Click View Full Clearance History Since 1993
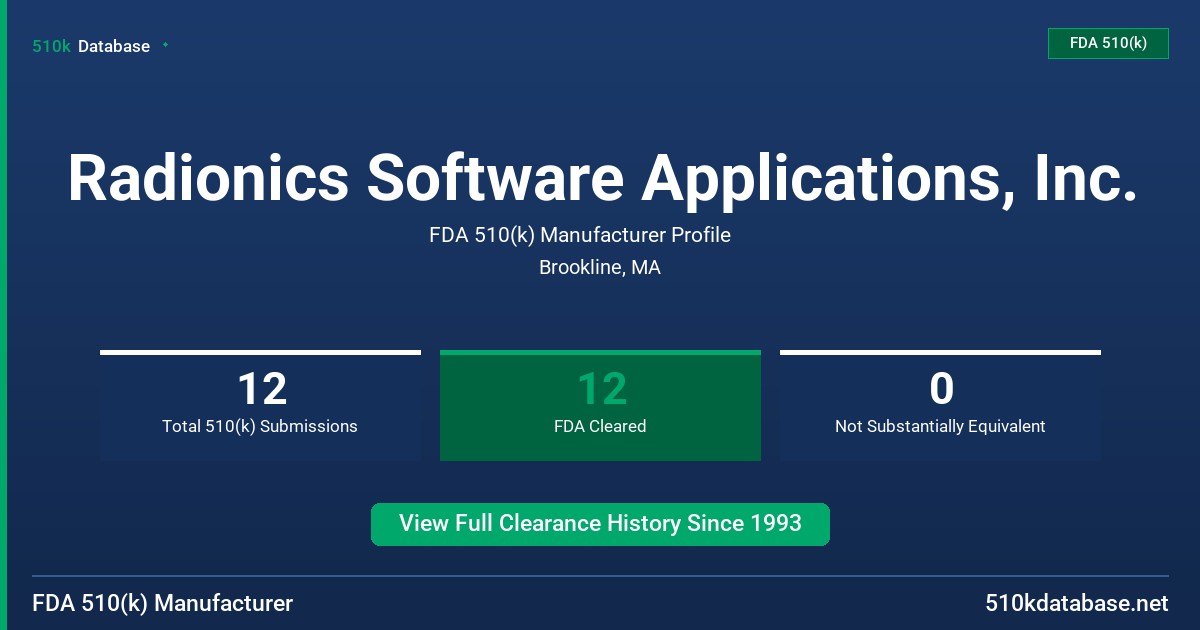This screenshot has width=1200, height=630. [x=600, y=524]
